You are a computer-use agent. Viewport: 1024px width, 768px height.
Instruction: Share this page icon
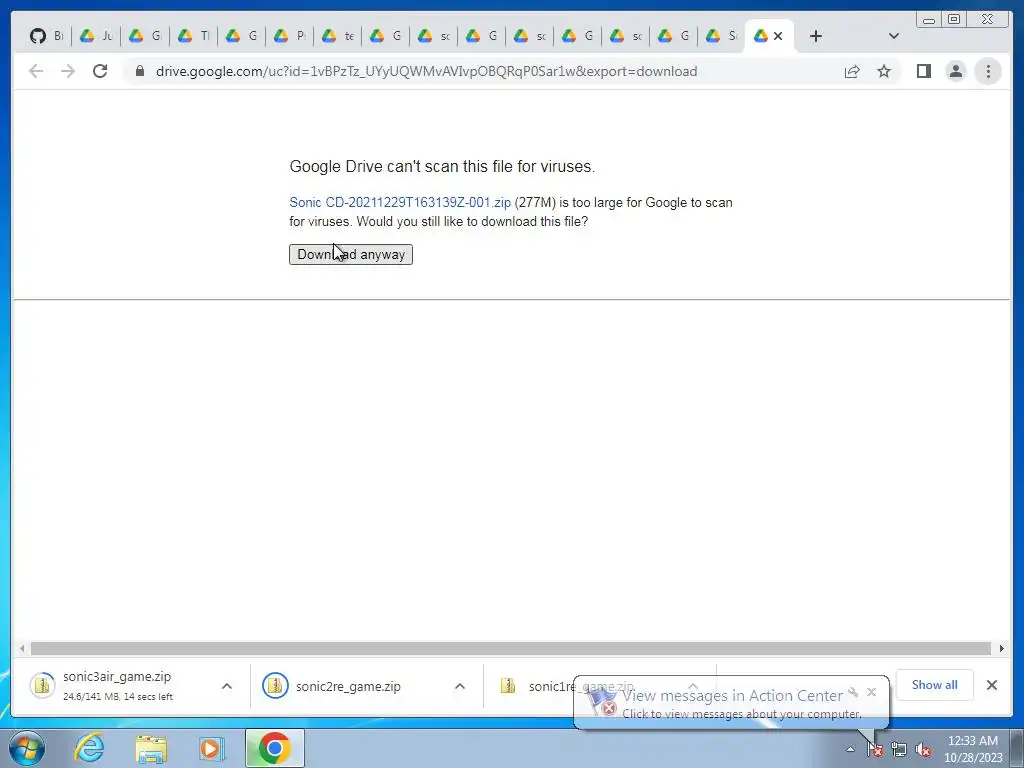(852, 71)
